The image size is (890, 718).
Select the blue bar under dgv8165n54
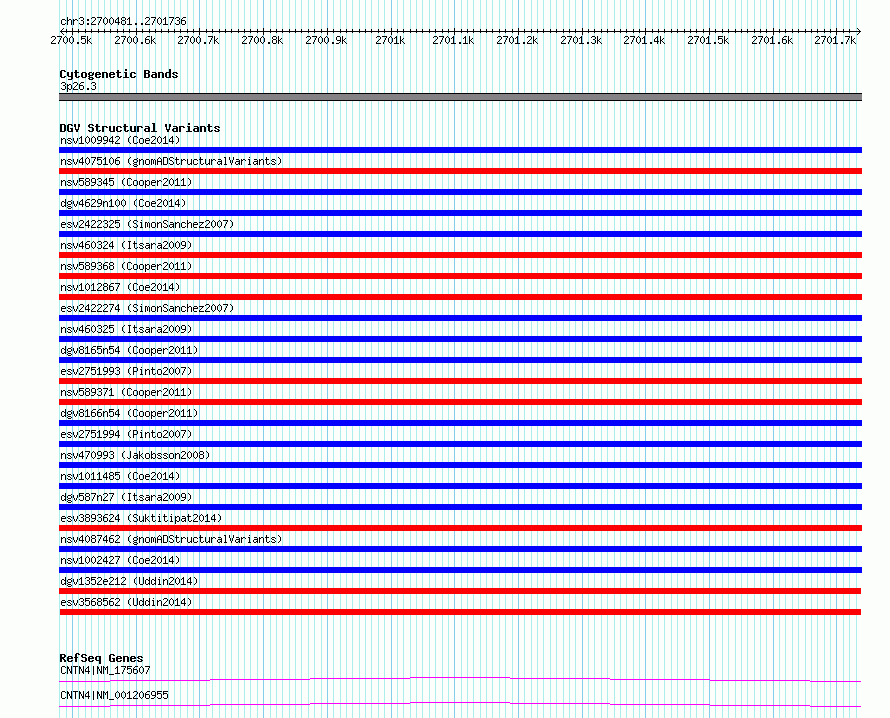click(460, 360)
